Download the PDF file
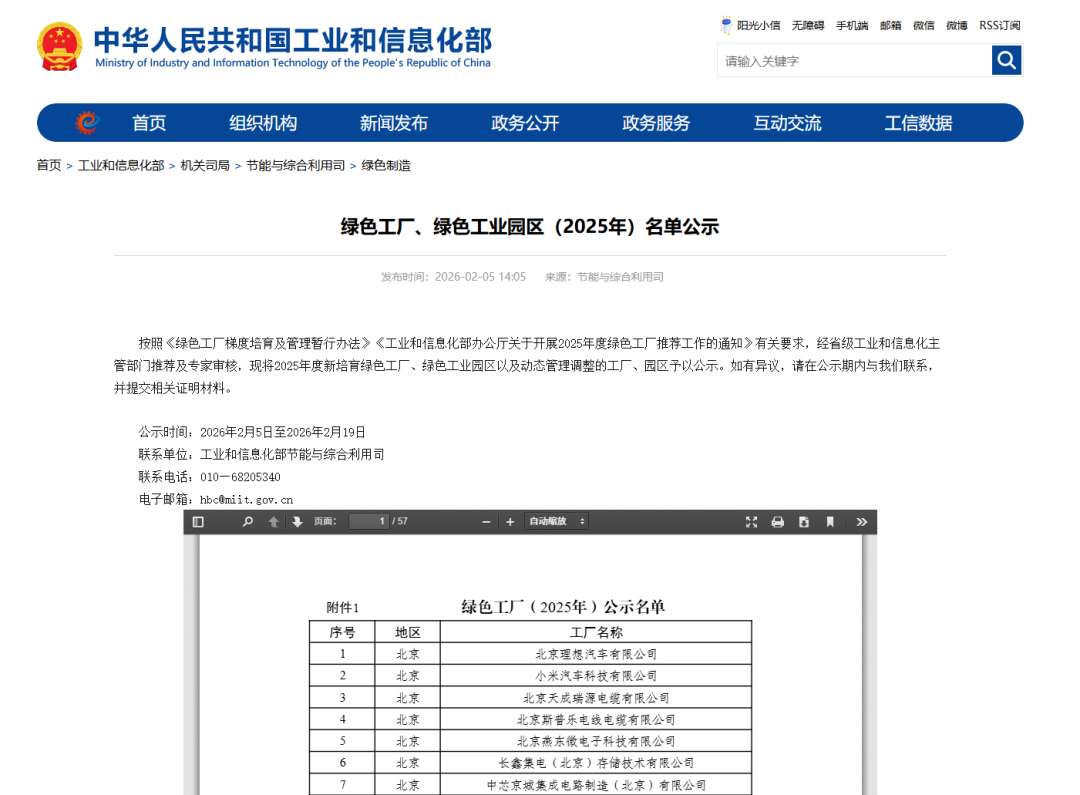The image size is (1080, 795). (x=804, y=521)
